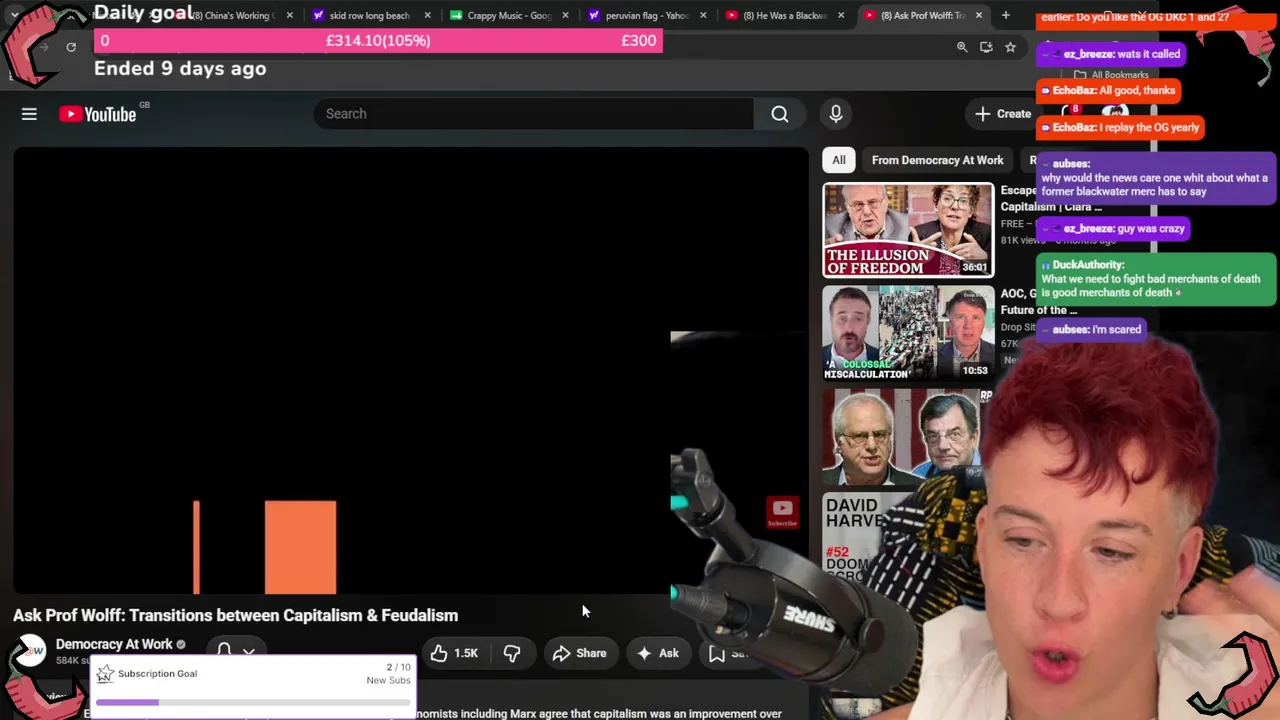Open the A Colossal Miscalculation video thumbnail
This screenshot has width=1280, height=720.
click(x=908, y=333)
